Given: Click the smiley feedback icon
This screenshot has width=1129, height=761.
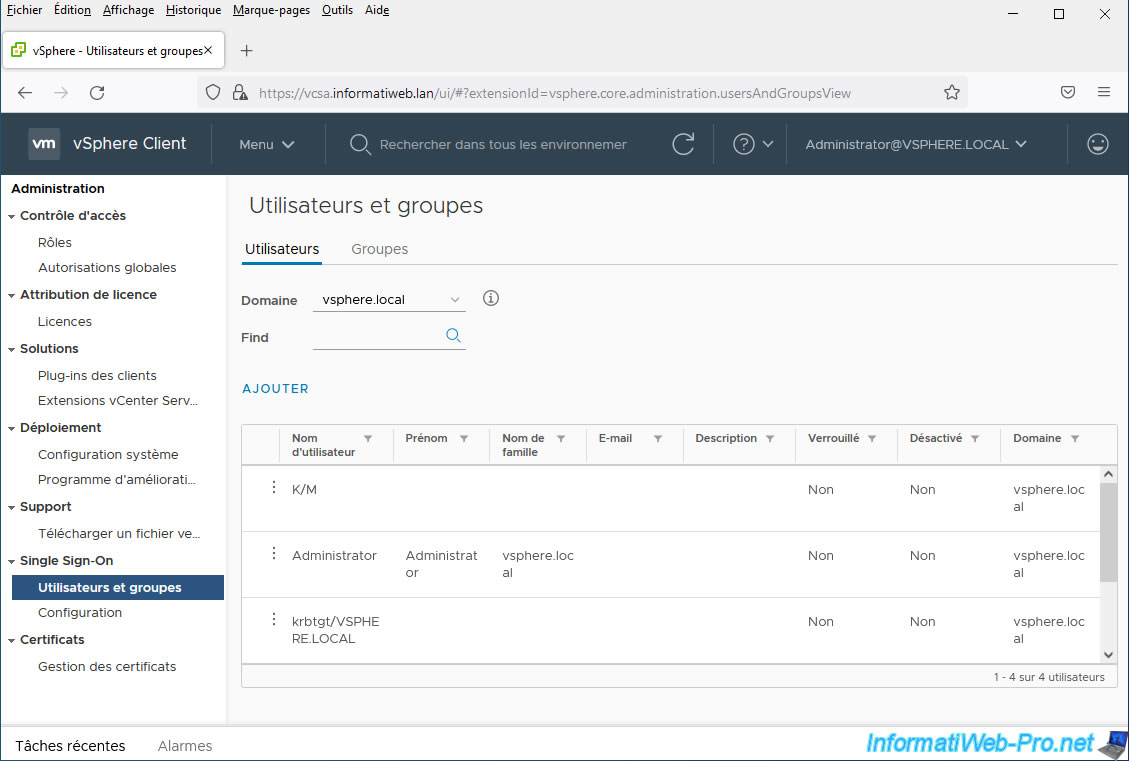Looking at the screenshot, I should pyautogui.click(x=1097, y=144).
